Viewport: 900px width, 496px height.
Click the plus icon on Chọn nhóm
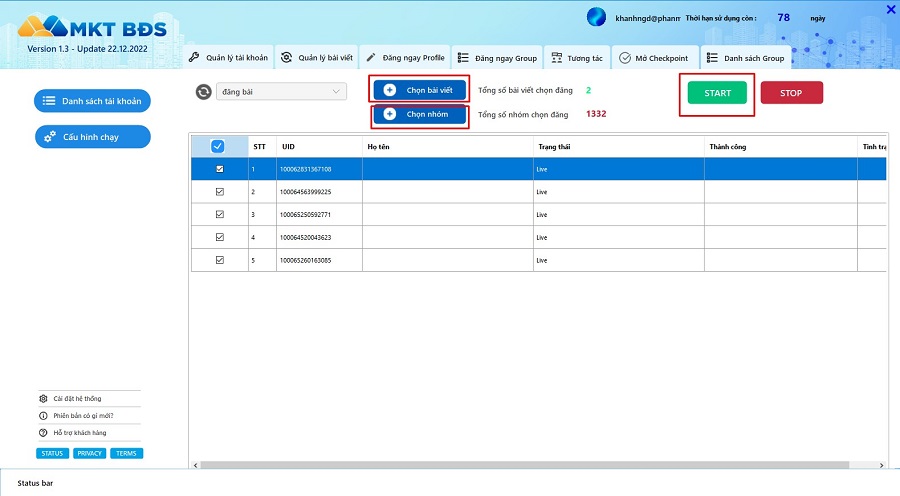tap(390, 114)
